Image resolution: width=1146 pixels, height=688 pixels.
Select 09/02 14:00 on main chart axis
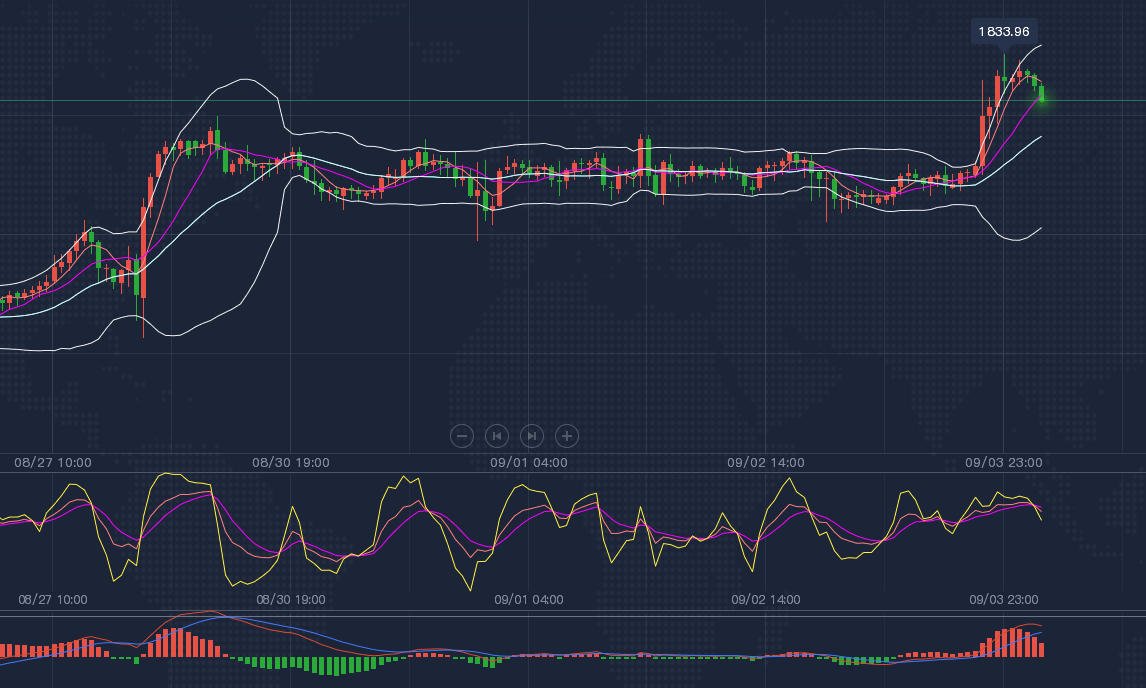(766, 463)
